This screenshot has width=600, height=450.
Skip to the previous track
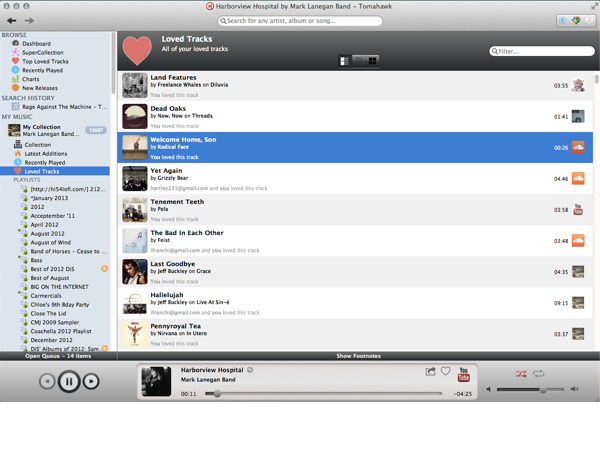click(x=47, y=382)
